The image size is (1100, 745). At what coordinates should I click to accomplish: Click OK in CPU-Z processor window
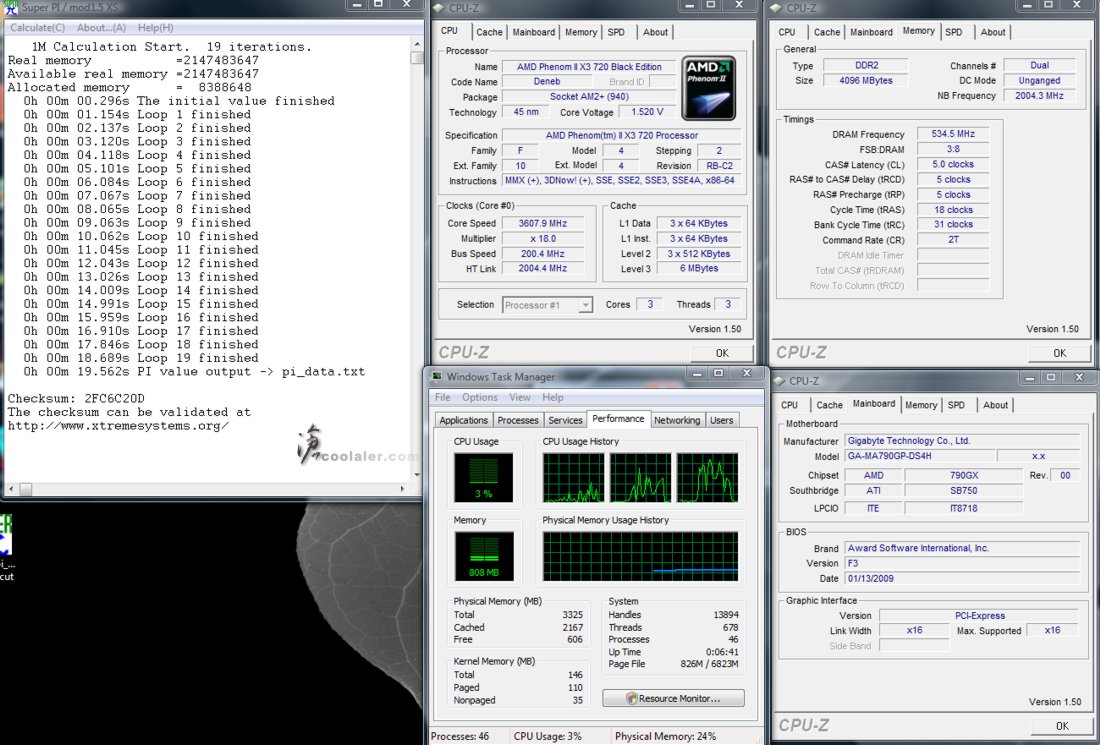tap(722, 353)
